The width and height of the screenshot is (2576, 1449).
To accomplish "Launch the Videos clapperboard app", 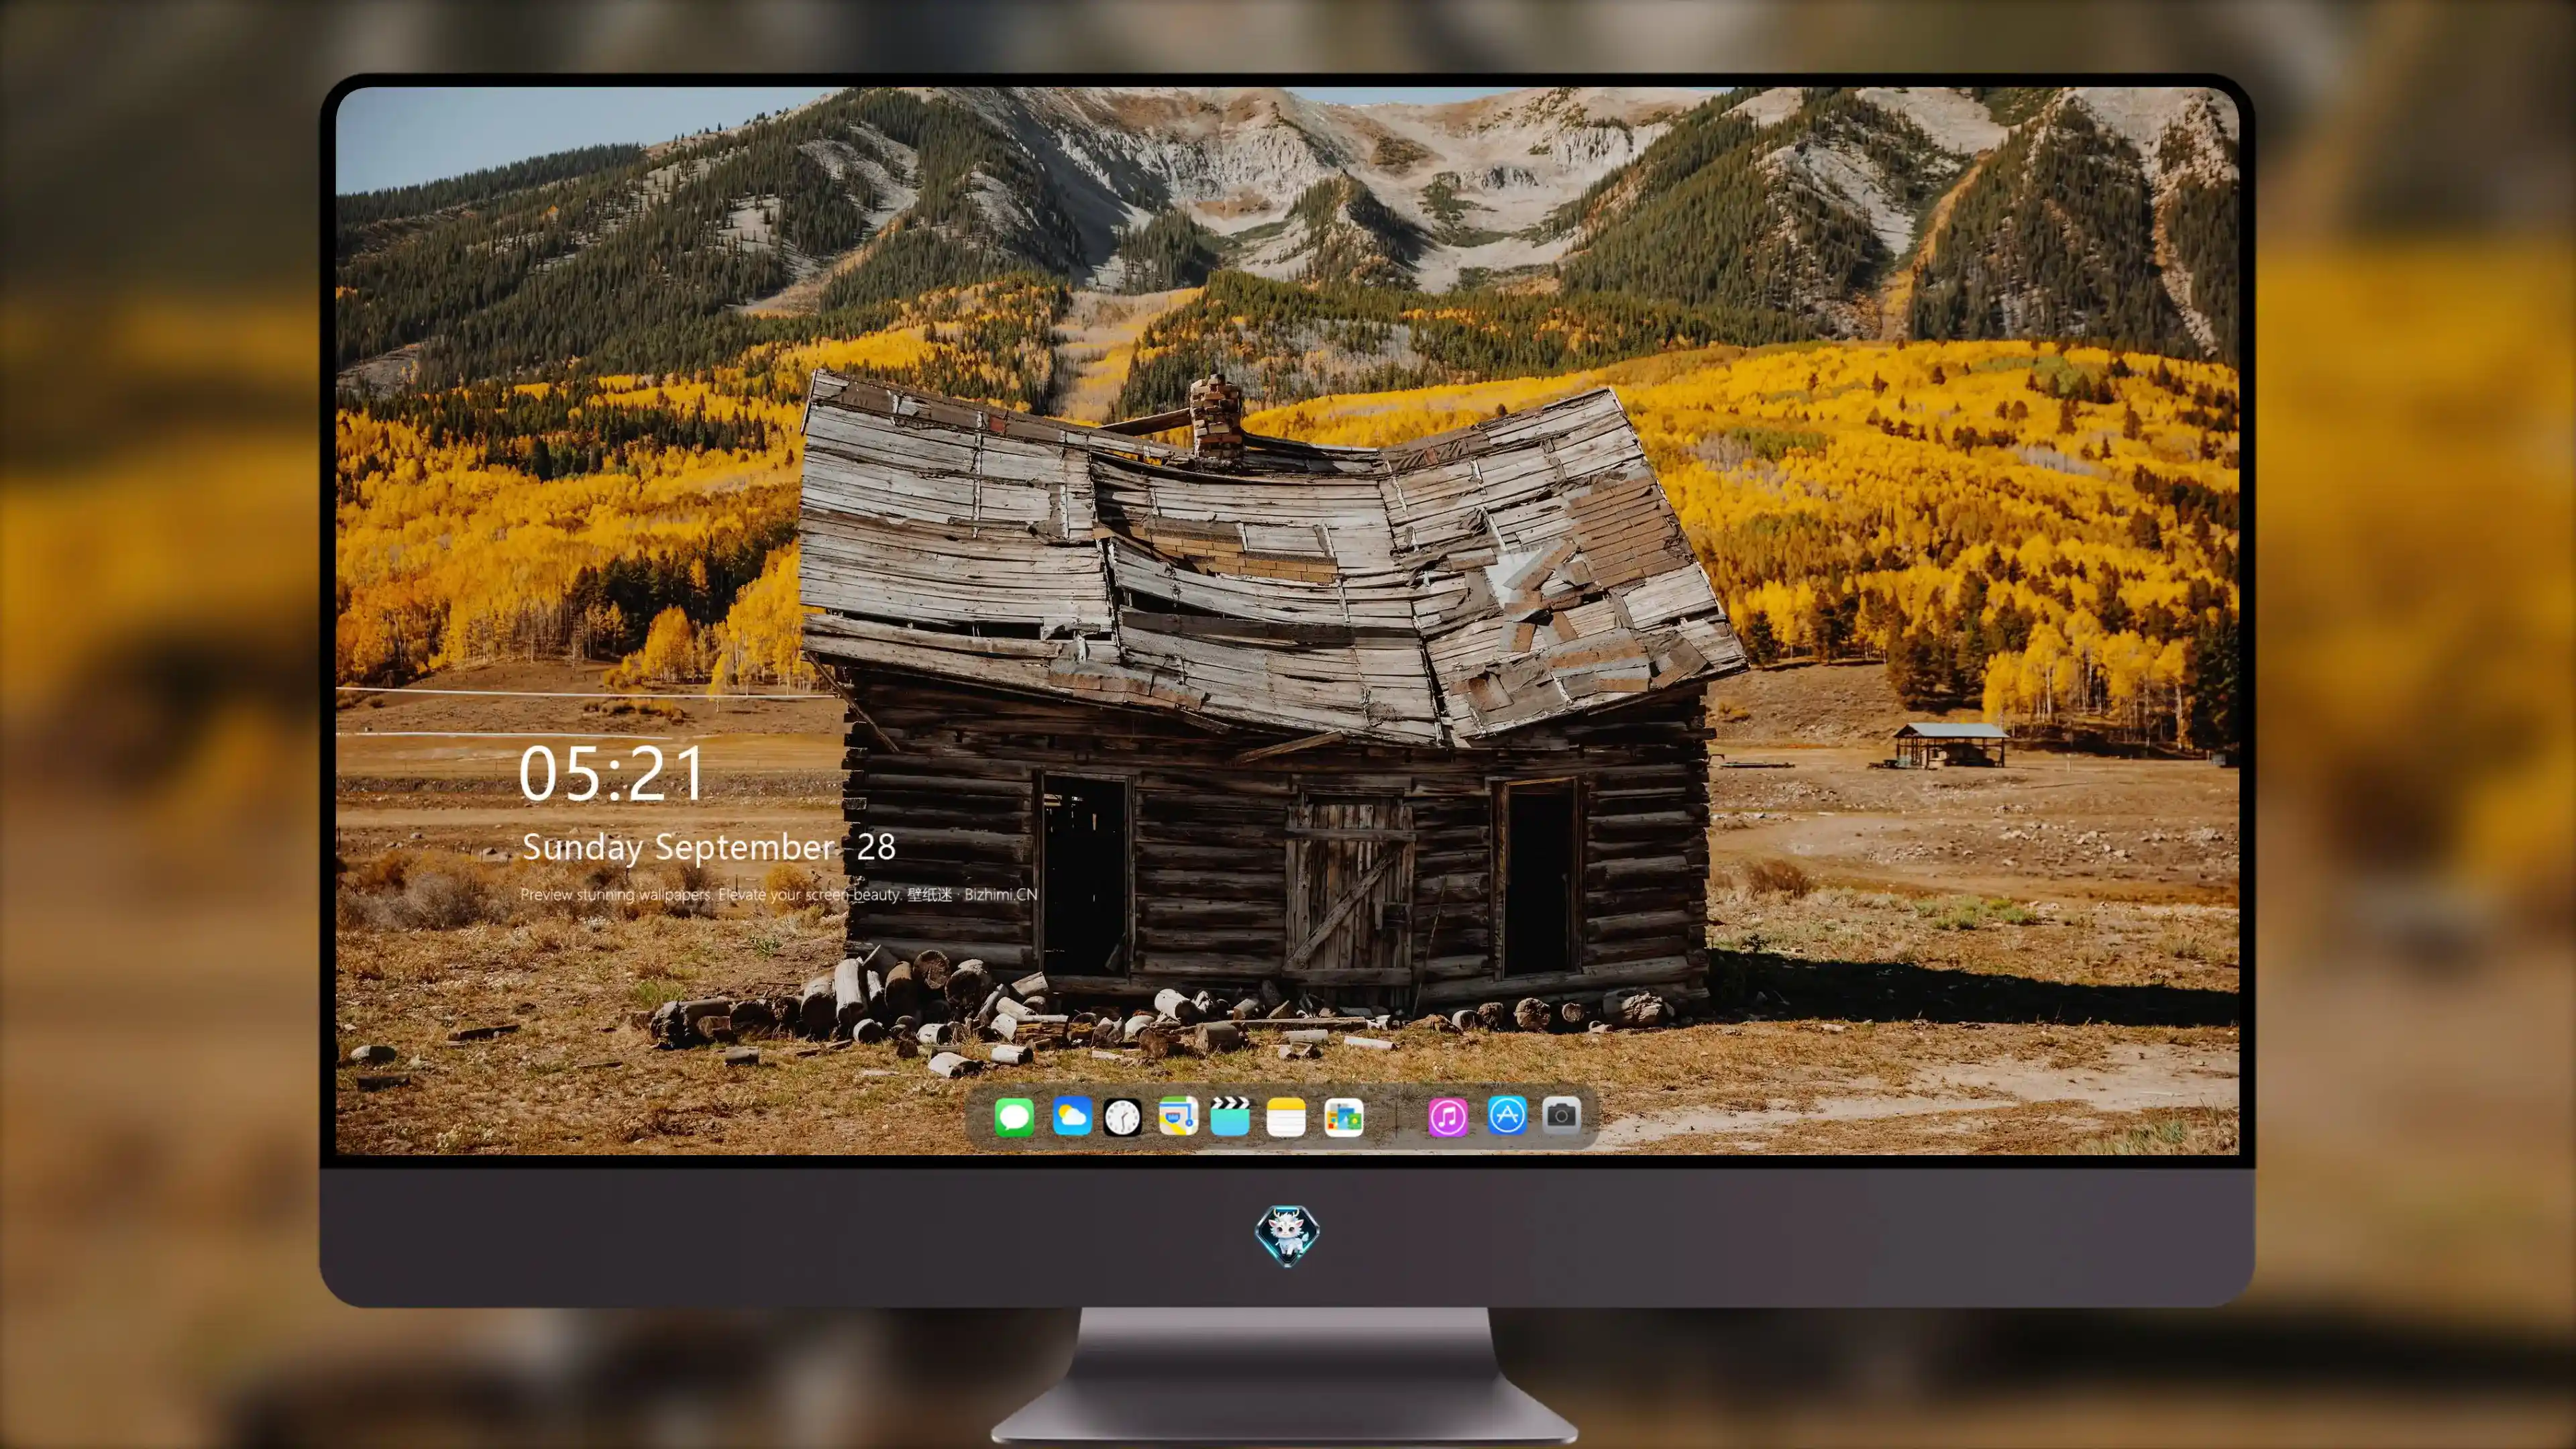I will (1230, 1116).
